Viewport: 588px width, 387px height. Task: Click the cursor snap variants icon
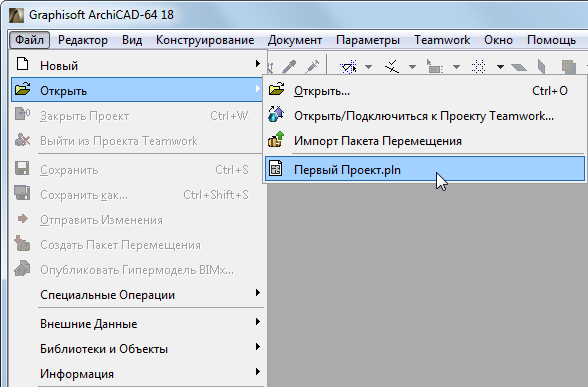(x=434, y=67)
